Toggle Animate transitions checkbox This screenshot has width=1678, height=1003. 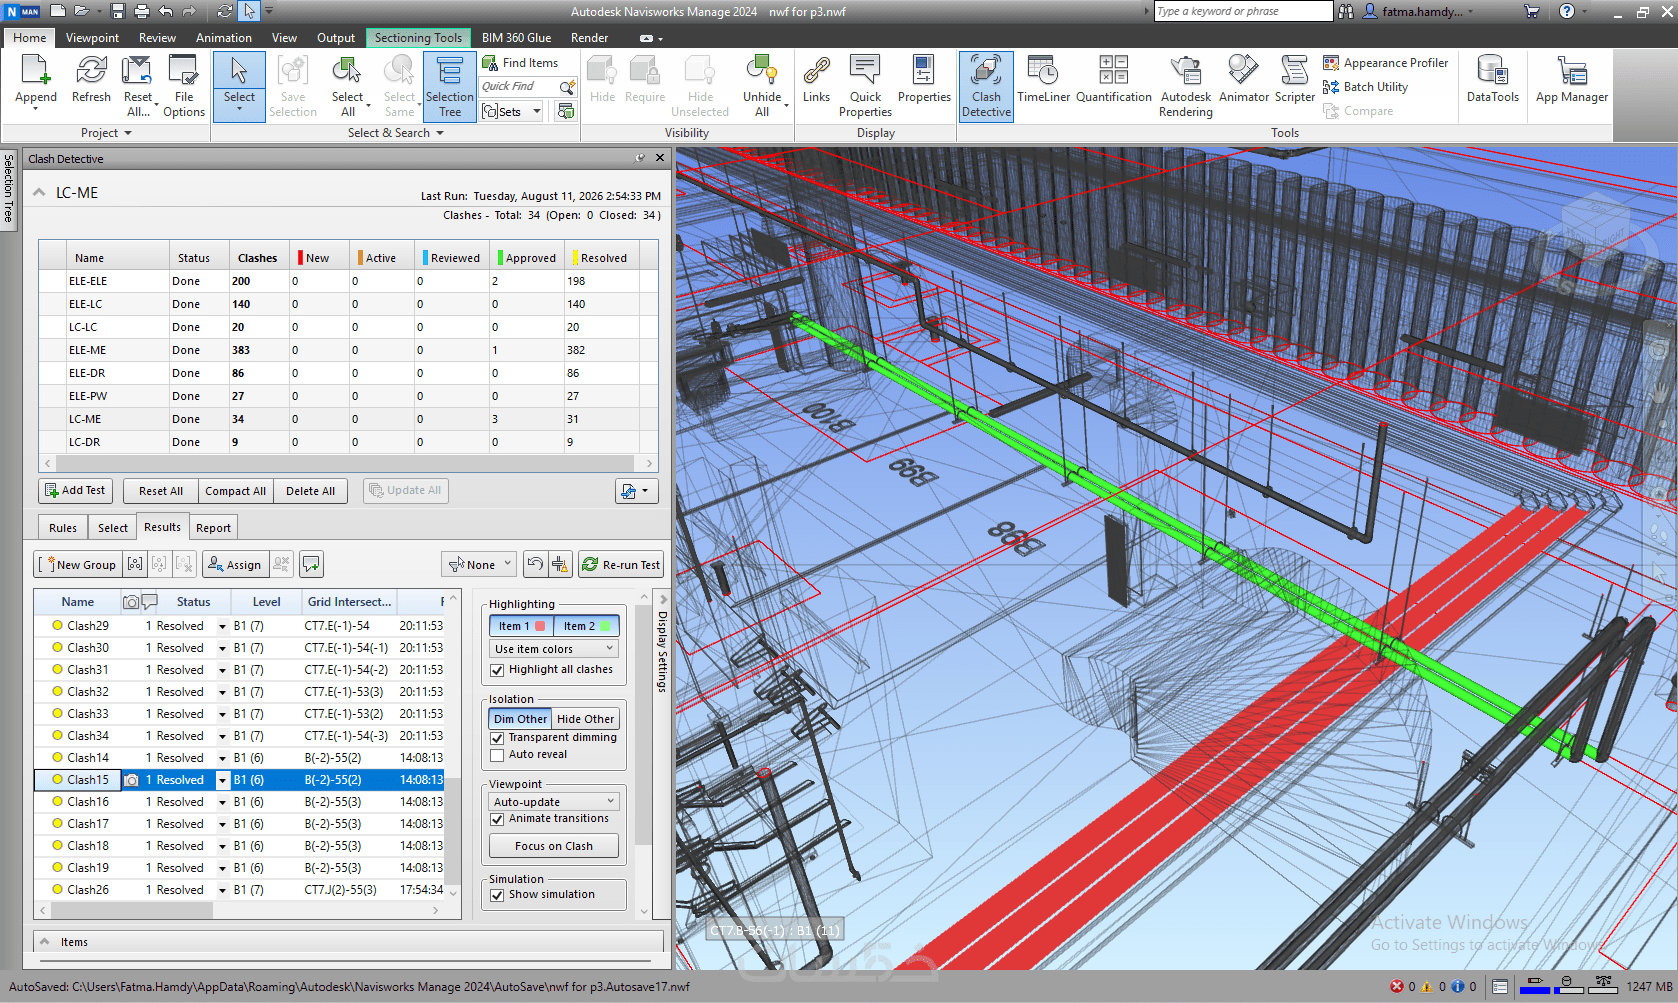coord(497,819)
